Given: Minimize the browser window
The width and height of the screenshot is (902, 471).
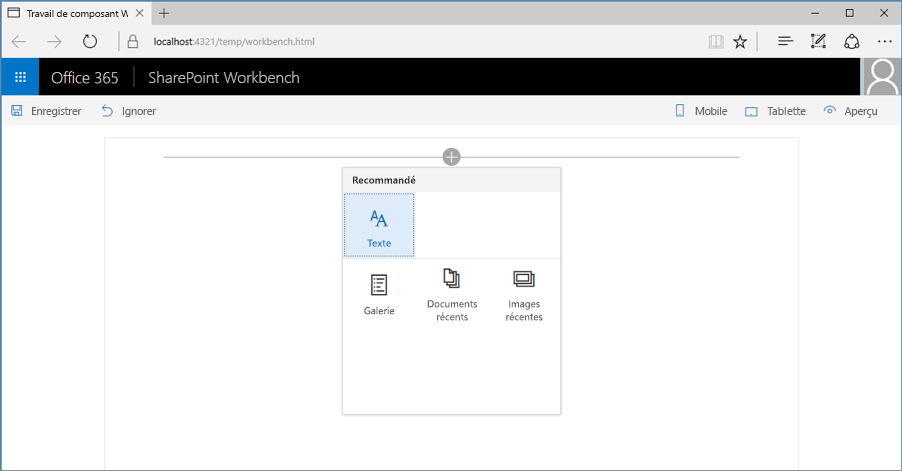Looking at the screenshot, I should 815,13.
